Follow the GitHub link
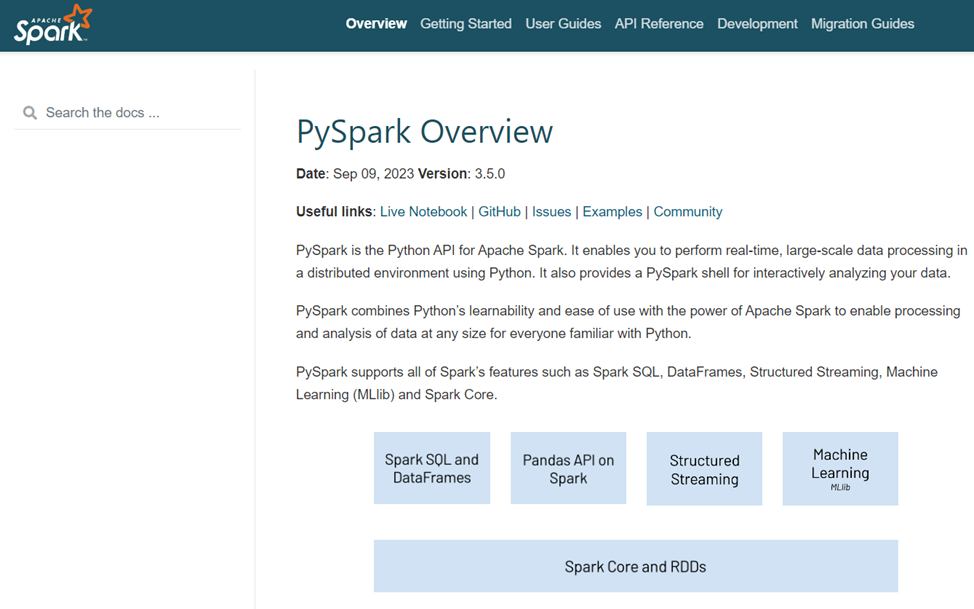 pos(499,212)
